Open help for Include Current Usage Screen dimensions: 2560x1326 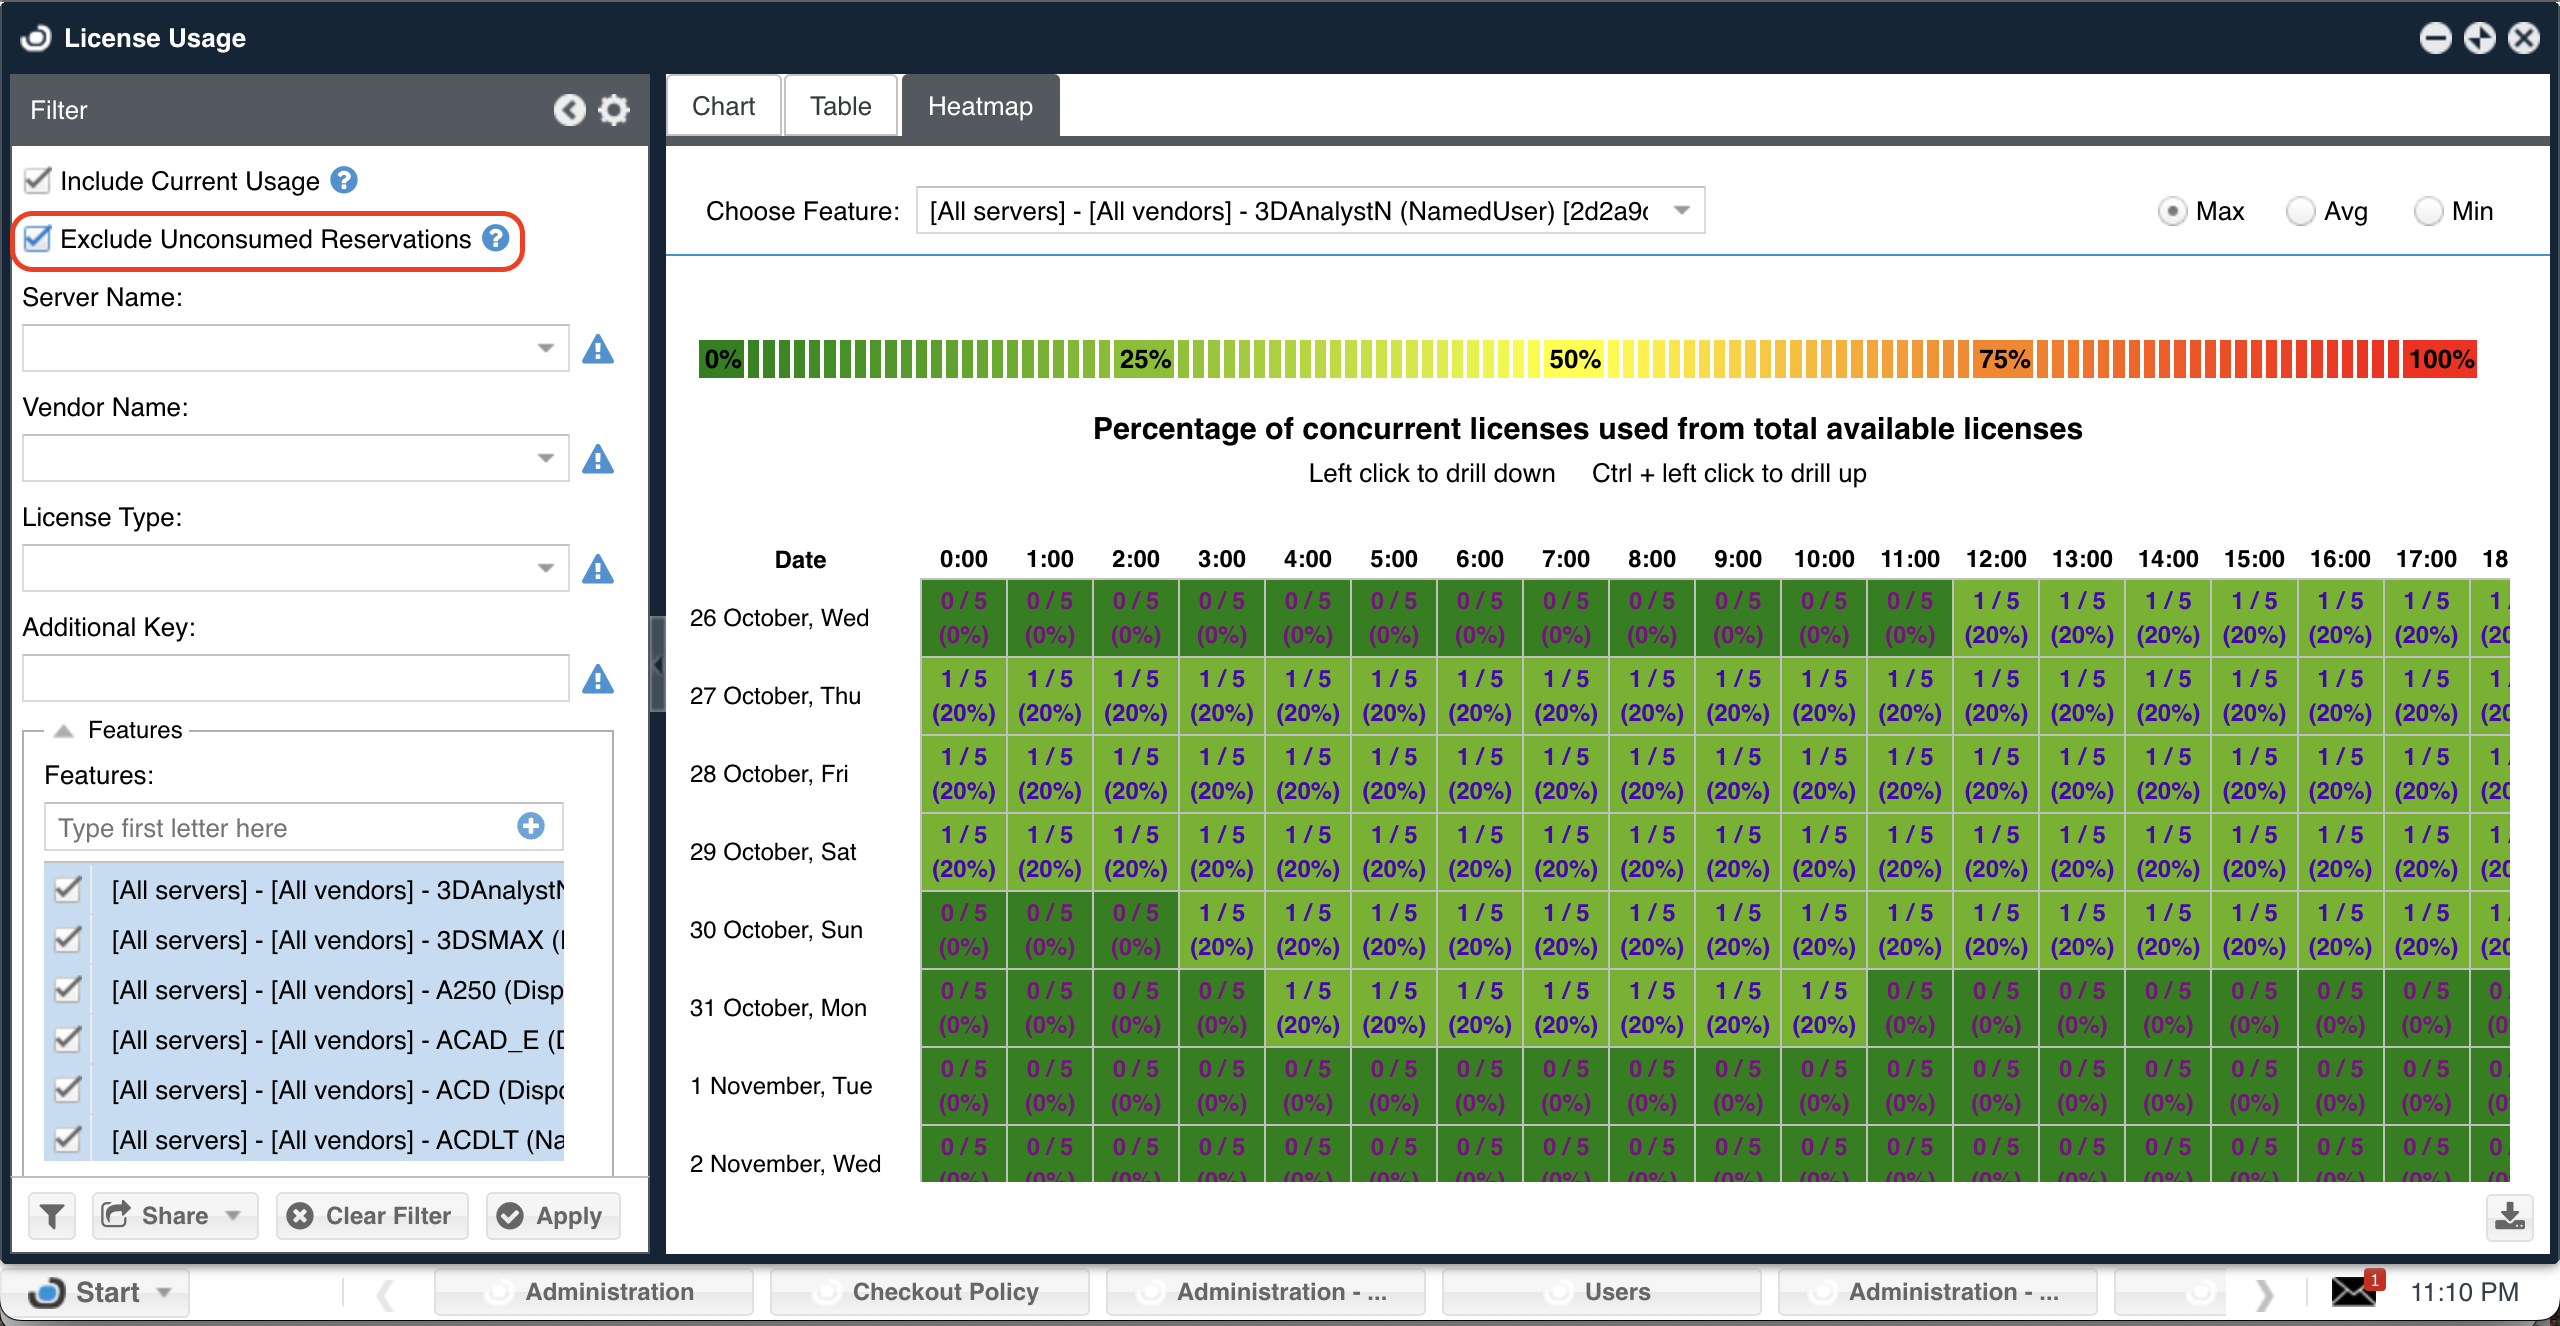pyautogui.click(x=344, y=180)
